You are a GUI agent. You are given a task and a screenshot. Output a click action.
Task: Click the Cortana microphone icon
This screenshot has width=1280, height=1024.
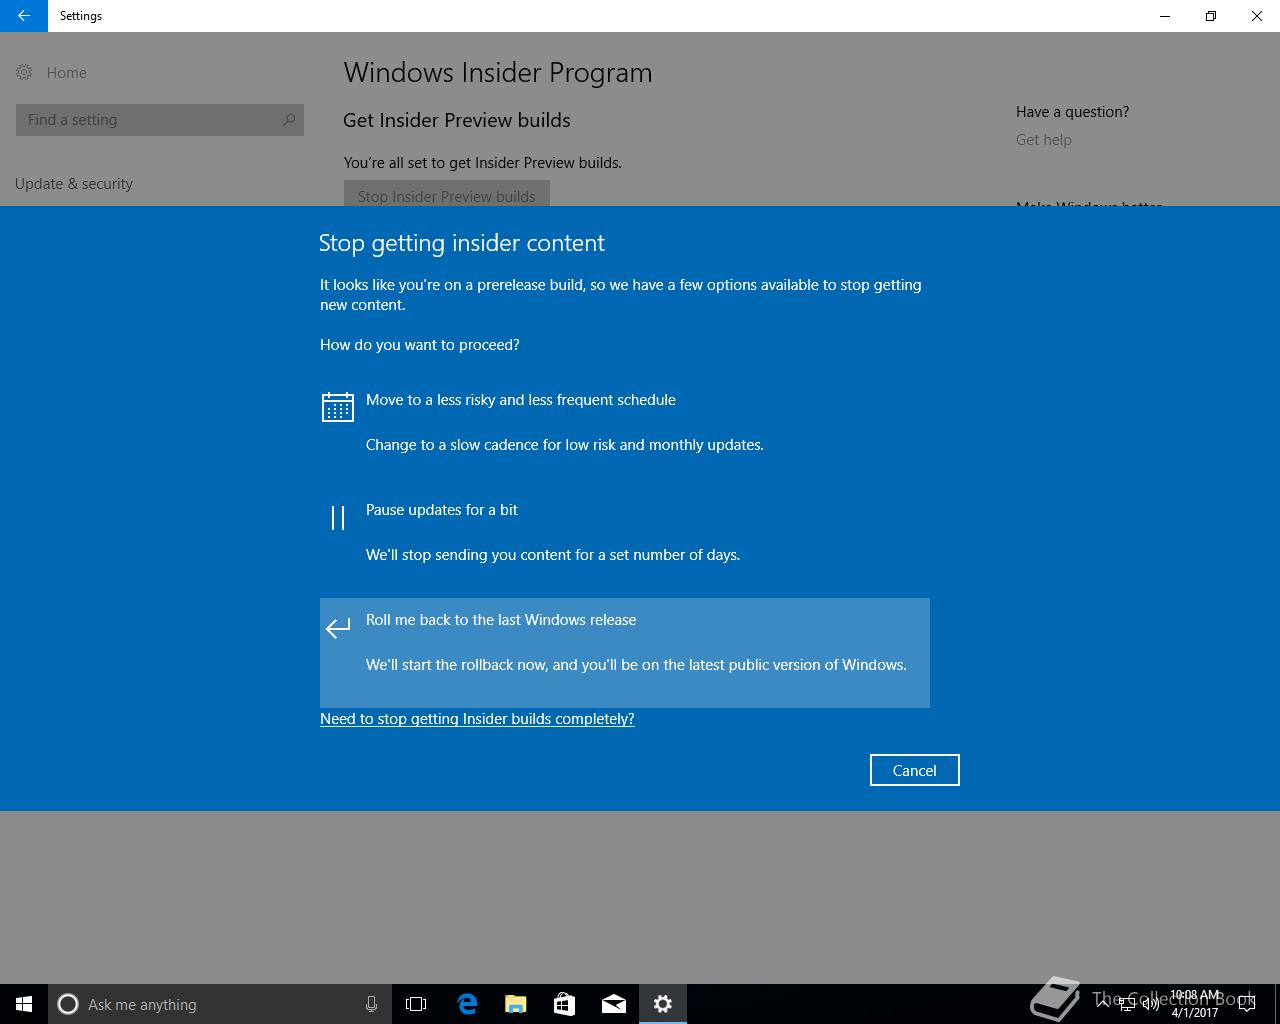click(371, 1004)
